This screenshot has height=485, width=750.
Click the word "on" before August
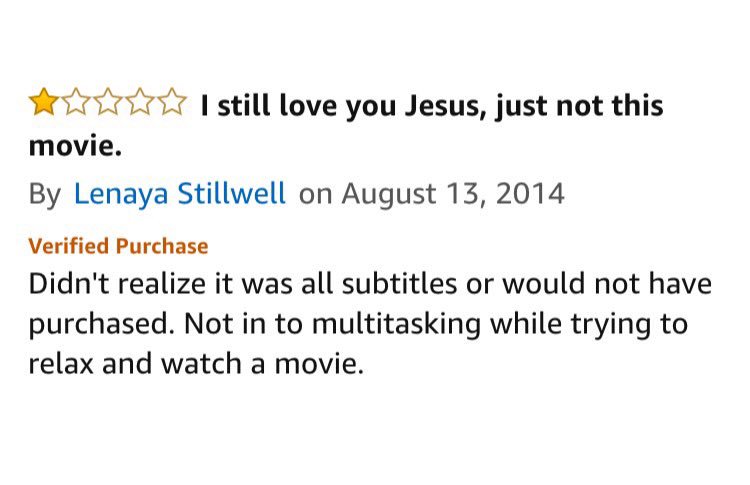pyautogui.click(x=315, y=196)
